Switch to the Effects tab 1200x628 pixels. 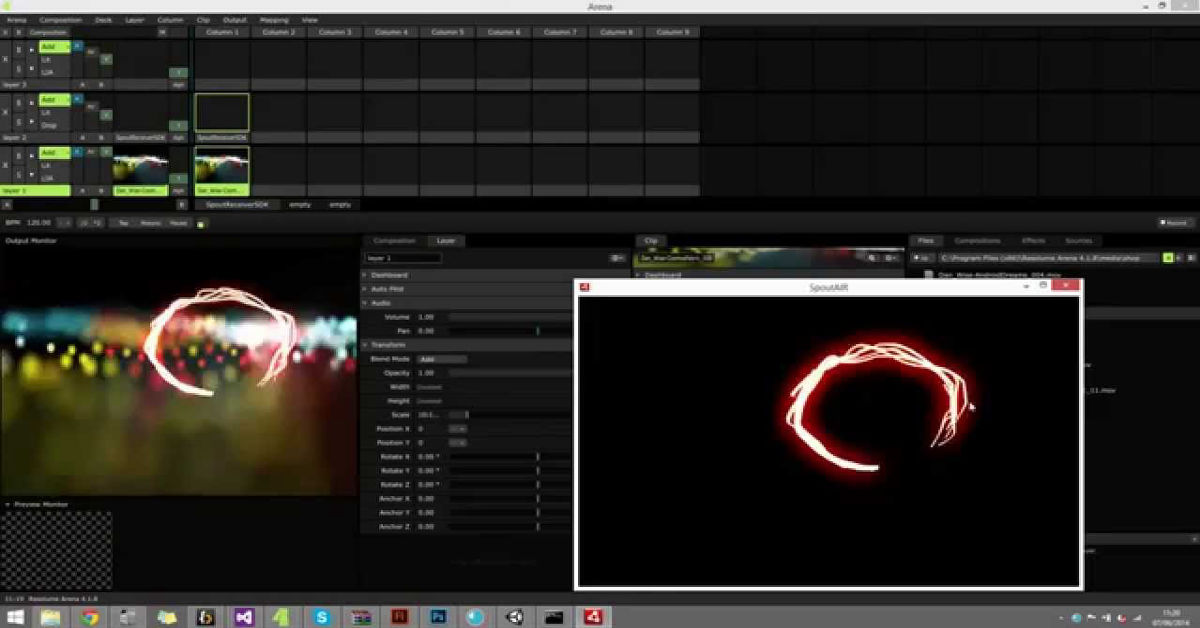pos(1033,240)
